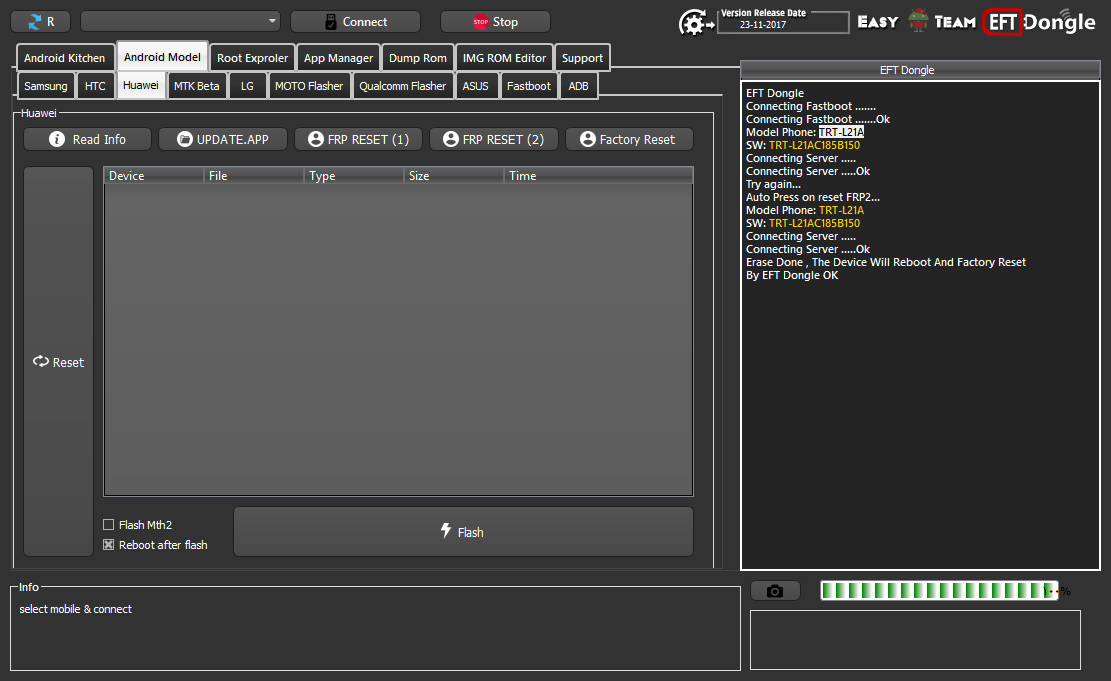1111x681 pixels.
Task: Open the MOTO Flasher sub-tab
Action: point(309,86)
